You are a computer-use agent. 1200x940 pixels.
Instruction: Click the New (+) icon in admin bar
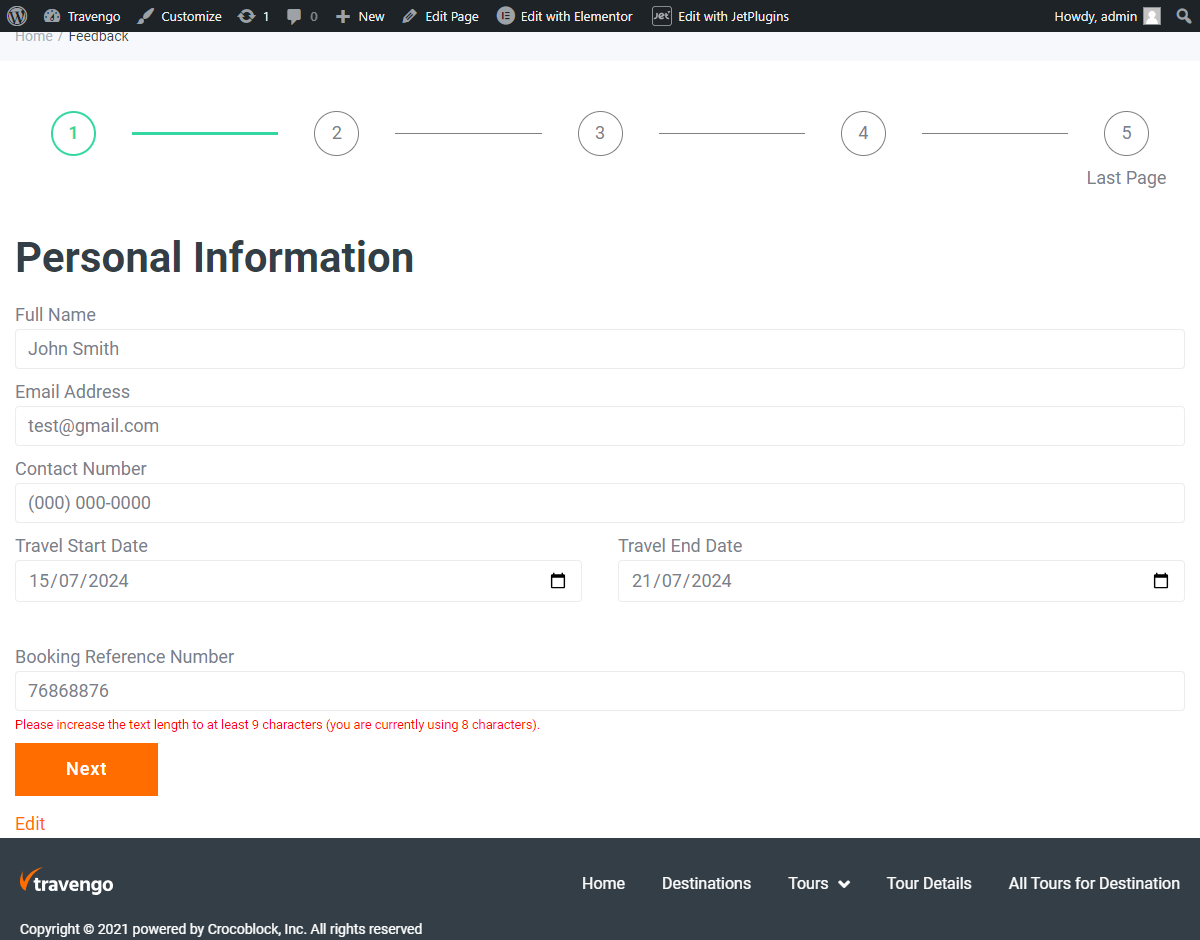point(358,15)
